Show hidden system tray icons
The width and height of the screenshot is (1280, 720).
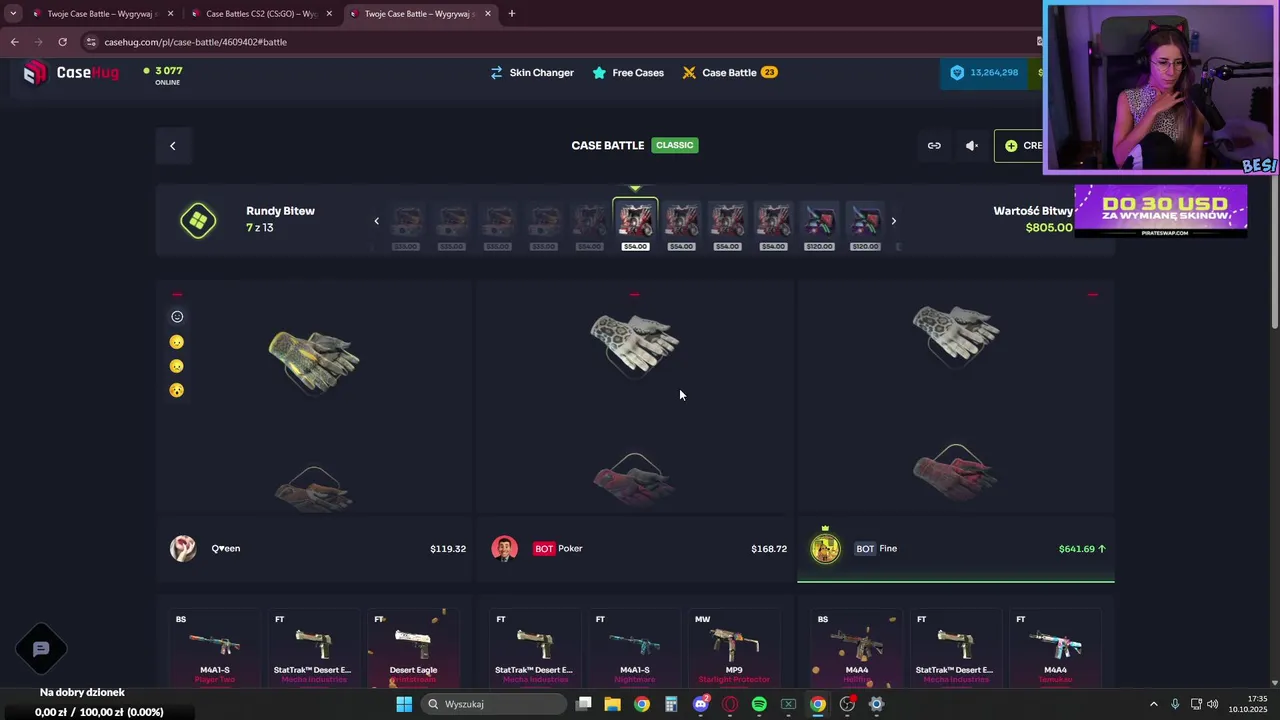1153,704
